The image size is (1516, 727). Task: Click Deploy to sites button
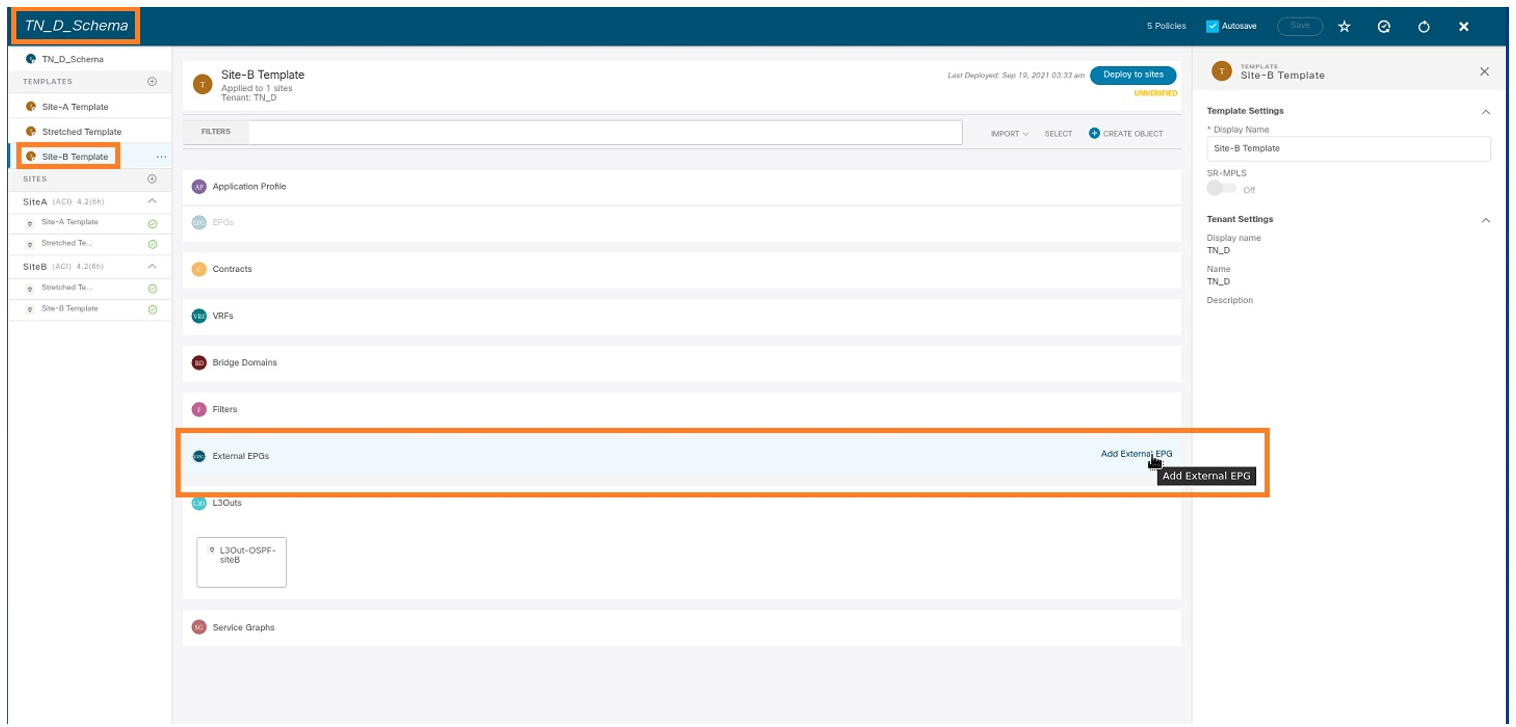click(x=1133, y=75)
